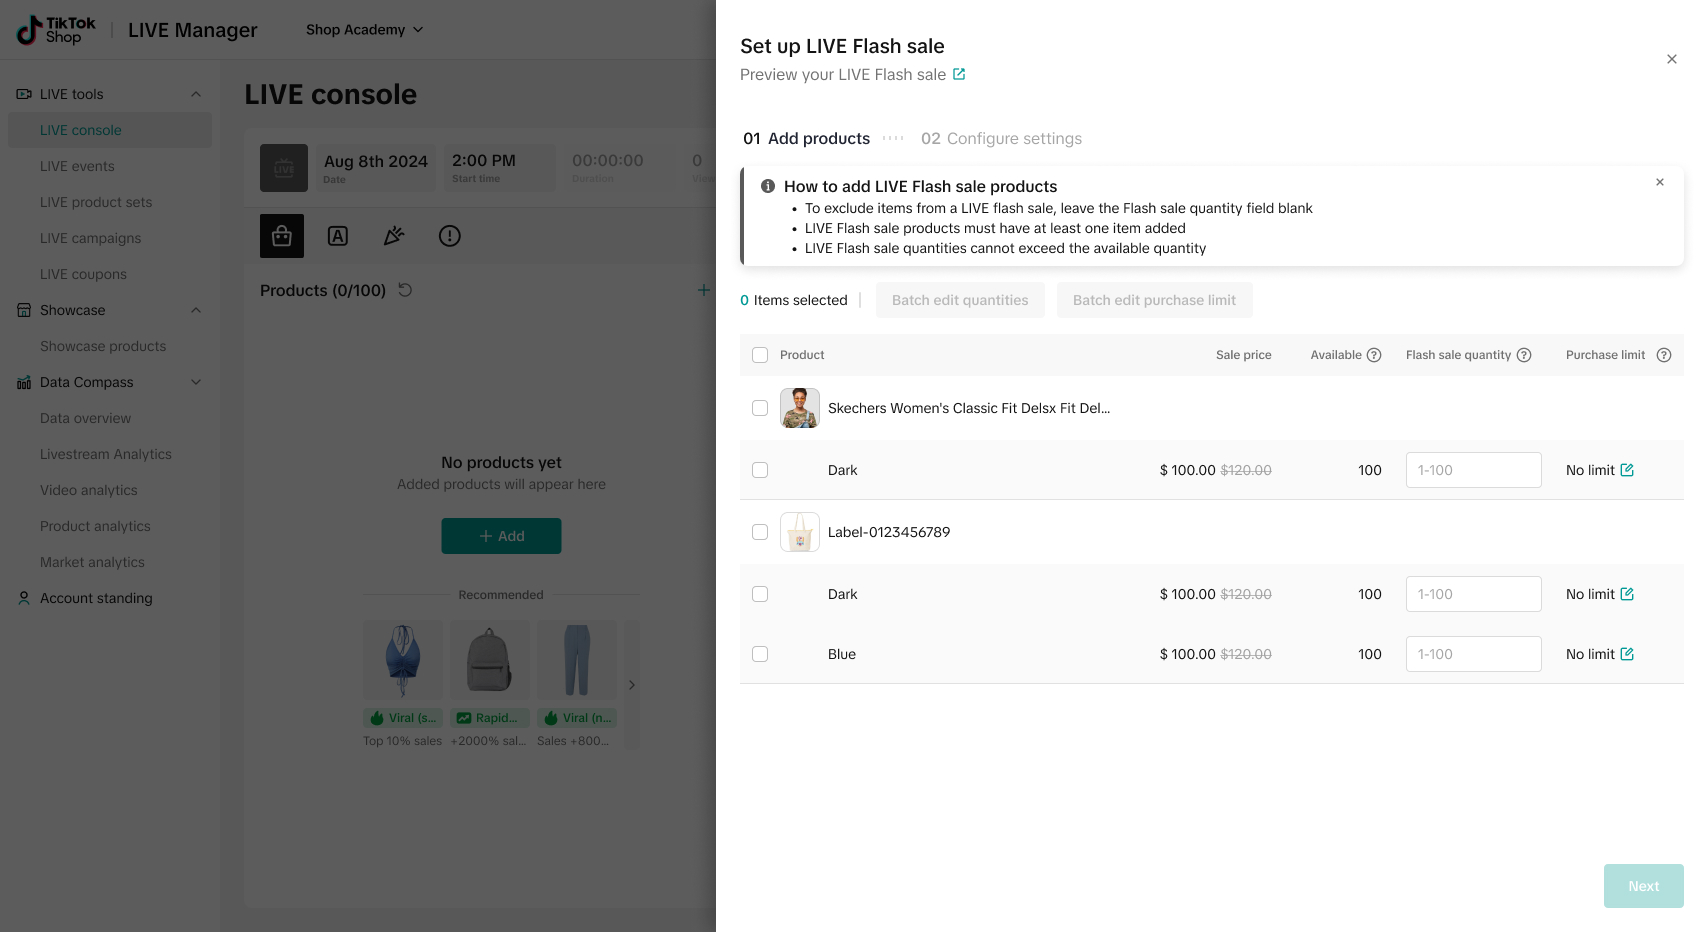Click the Available column help icon
This screenshot has height=932, width=1708.
pos(1374,355)
